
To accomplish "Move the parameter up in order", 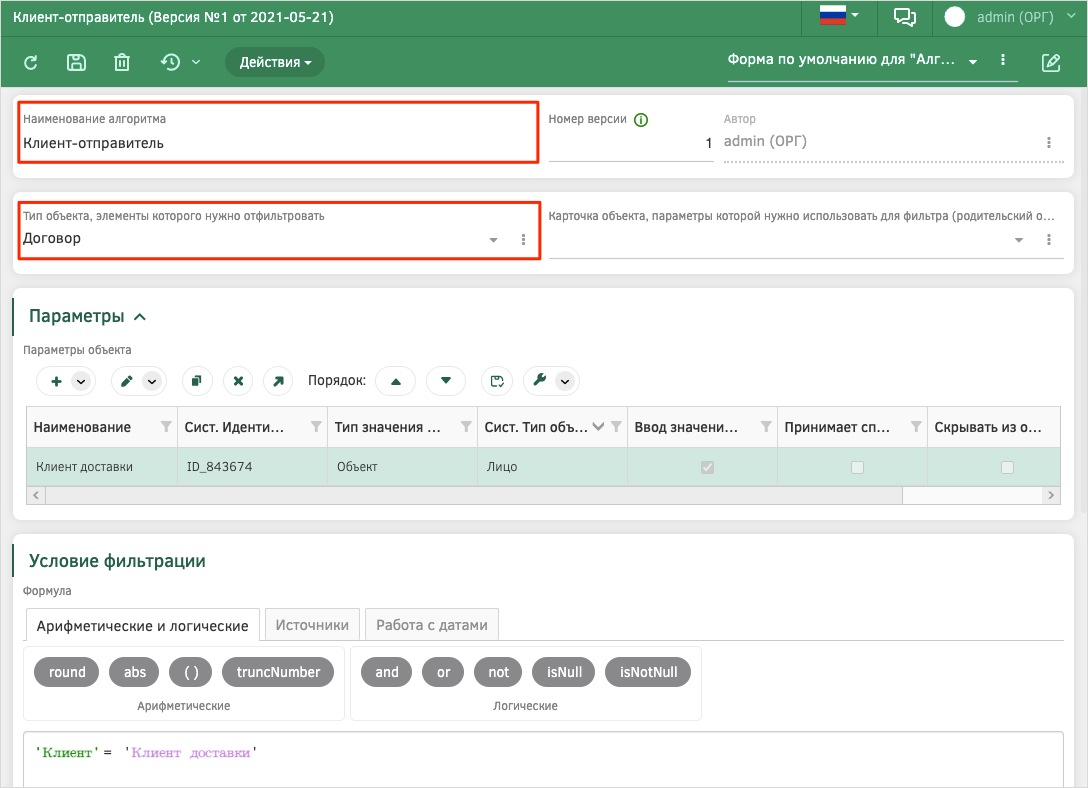I will point(396,381).
